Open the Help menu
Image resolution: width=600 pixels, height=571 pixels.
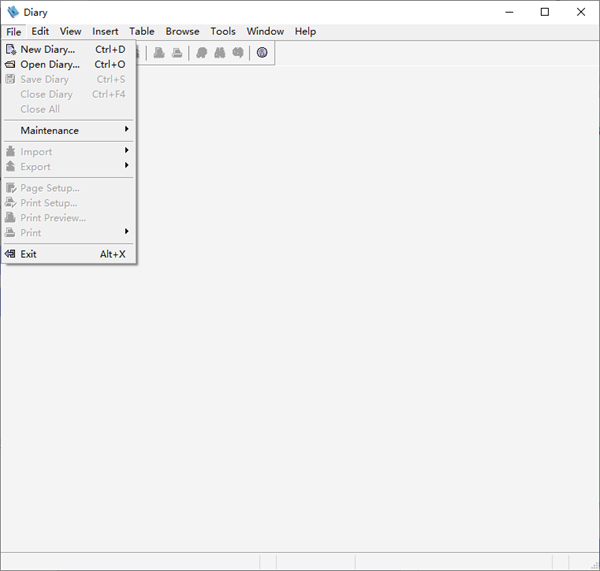pos(305,31)
